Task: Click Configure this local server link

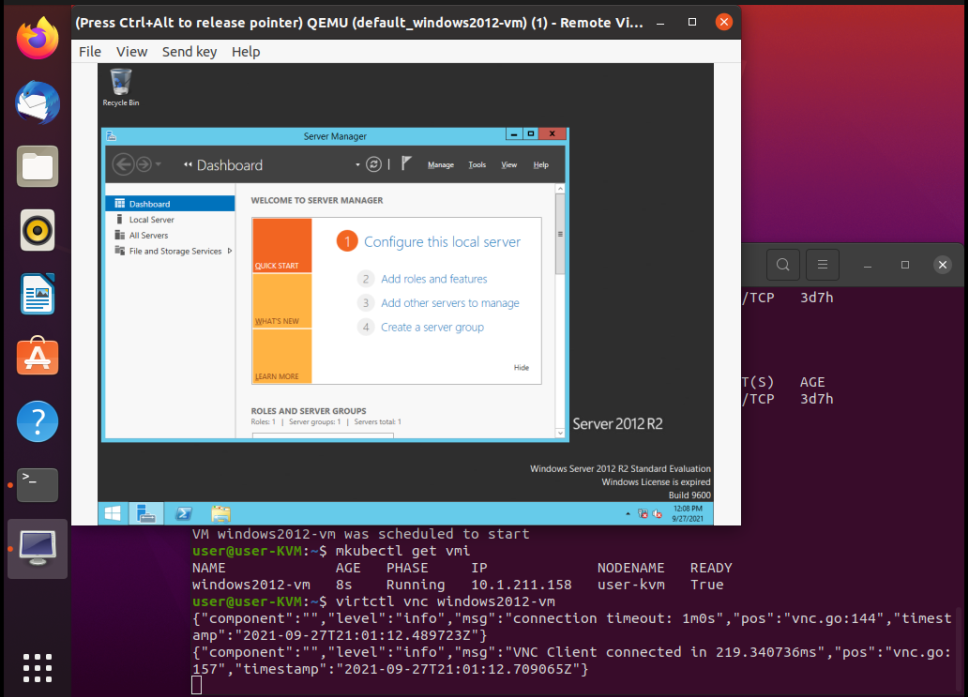Action: pyautogui.click(x=442, y=242)
